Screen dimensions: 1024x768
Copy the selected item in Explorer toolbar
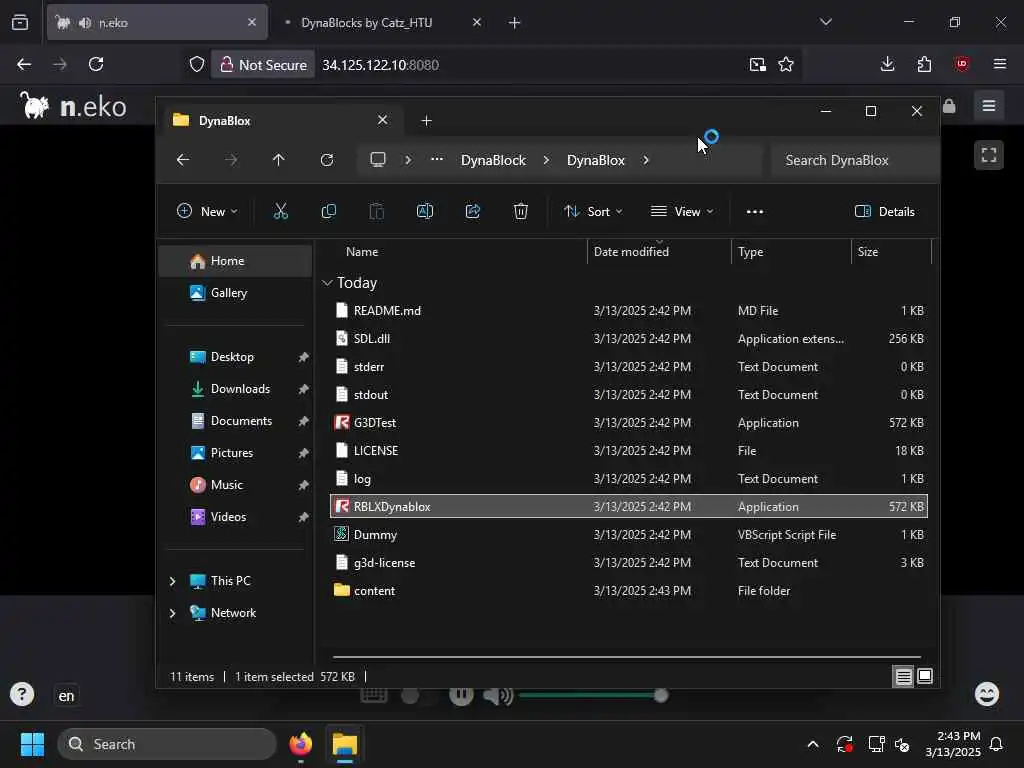[328, 211]
